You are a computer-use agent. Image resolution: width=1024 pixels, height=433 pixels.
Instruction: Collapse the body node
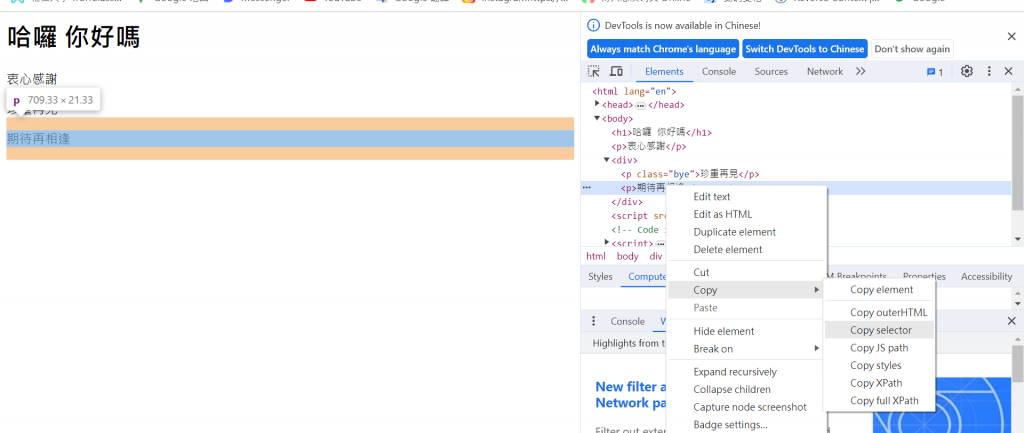pyautogui.click(x=597, y=118)
